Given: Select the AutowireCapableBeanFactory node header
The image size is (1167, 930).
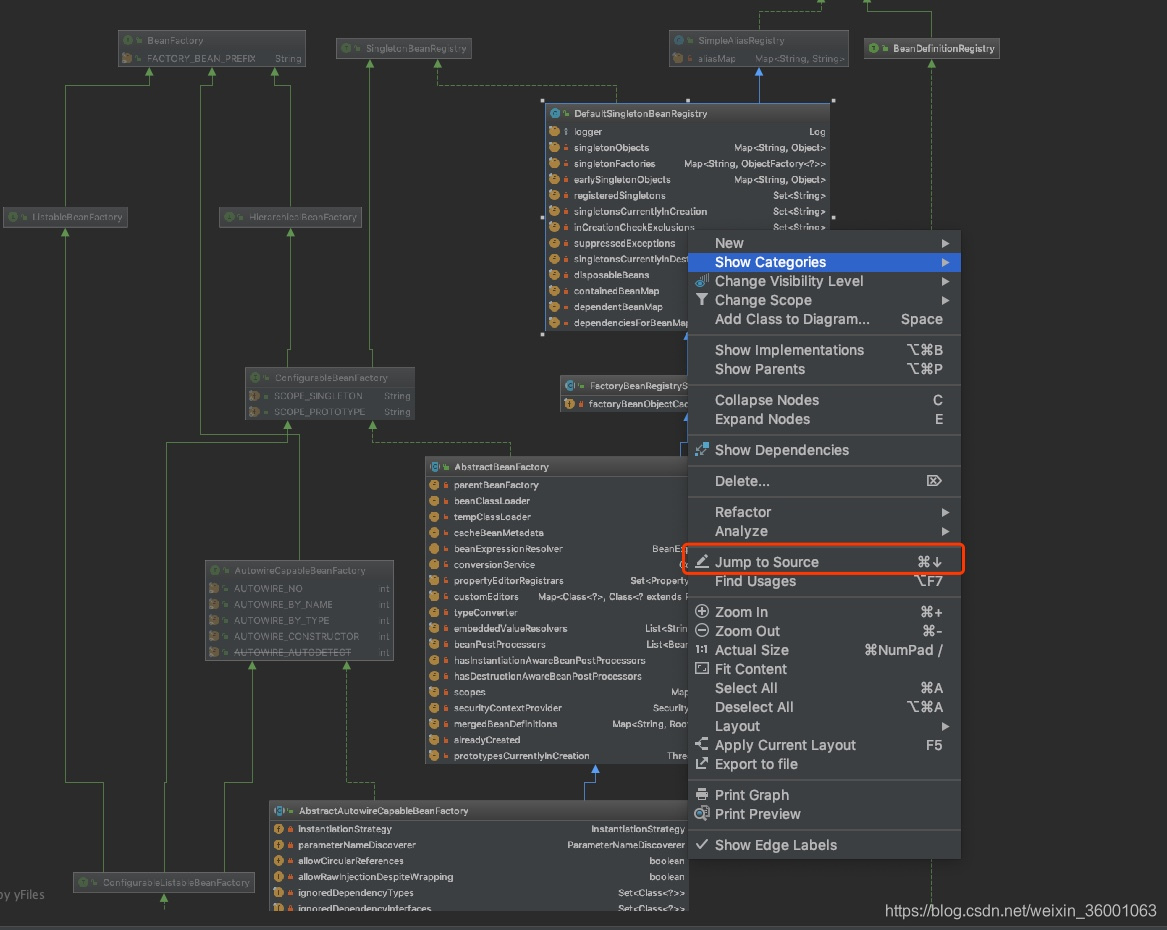Looking at the screenshot, I should pyautogui.click(x=299, y=571).
